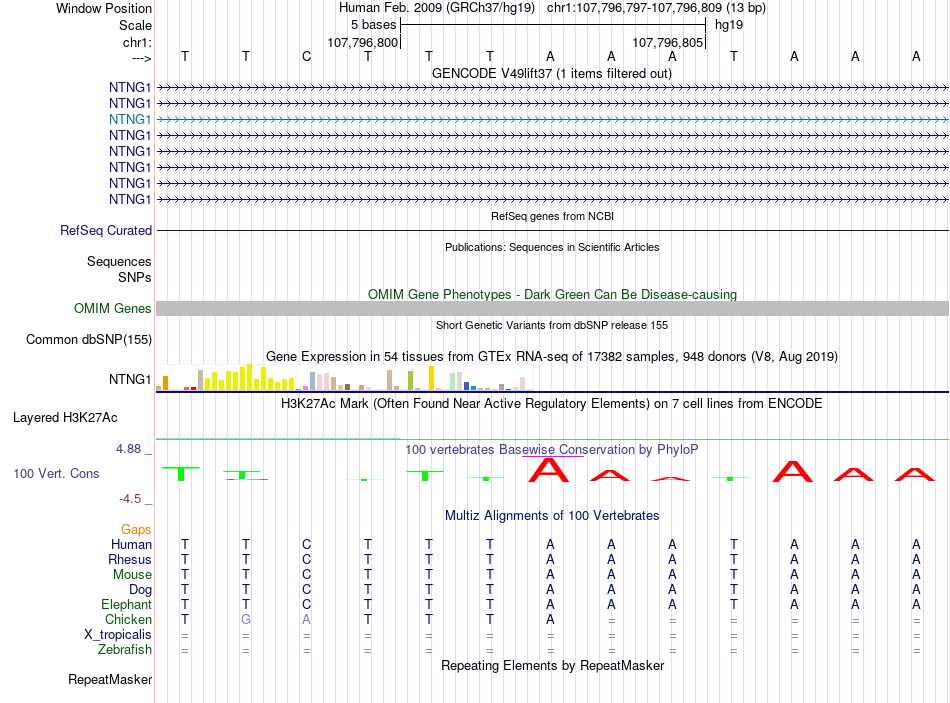Click the Zebrafish alignment row label
The height and width of the screenshot is (703, 950).
tap(125, 649)
